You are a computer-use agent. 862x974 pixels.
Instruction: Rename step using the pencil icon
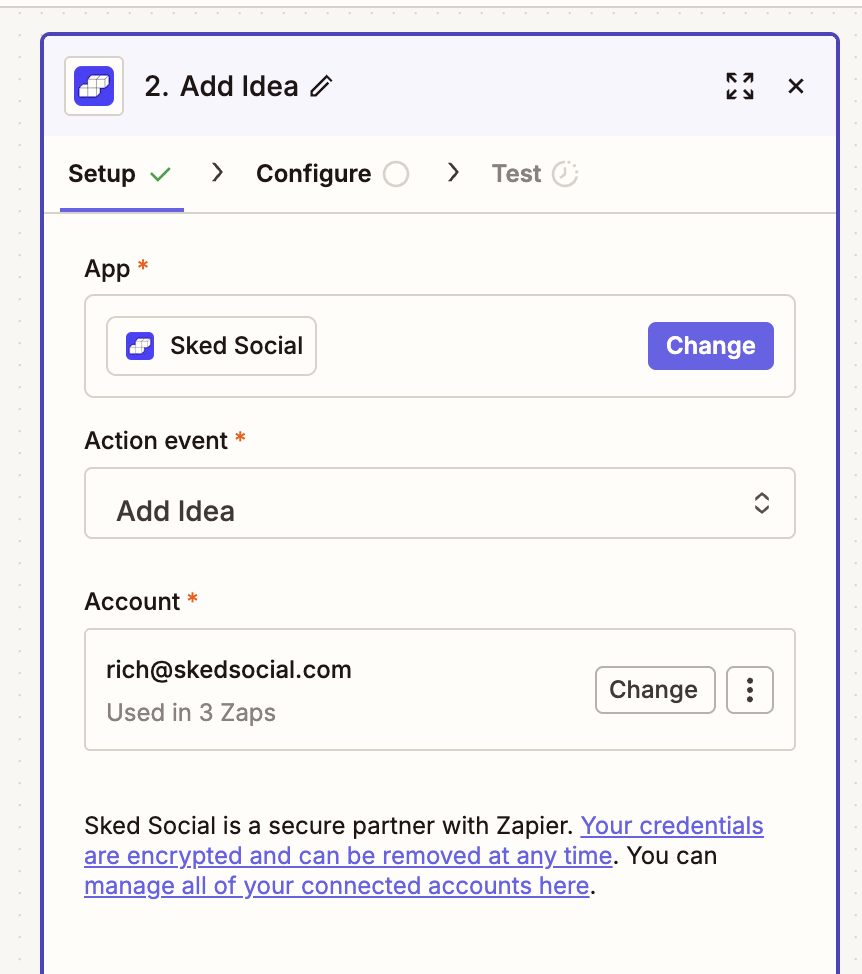[321, 87]
